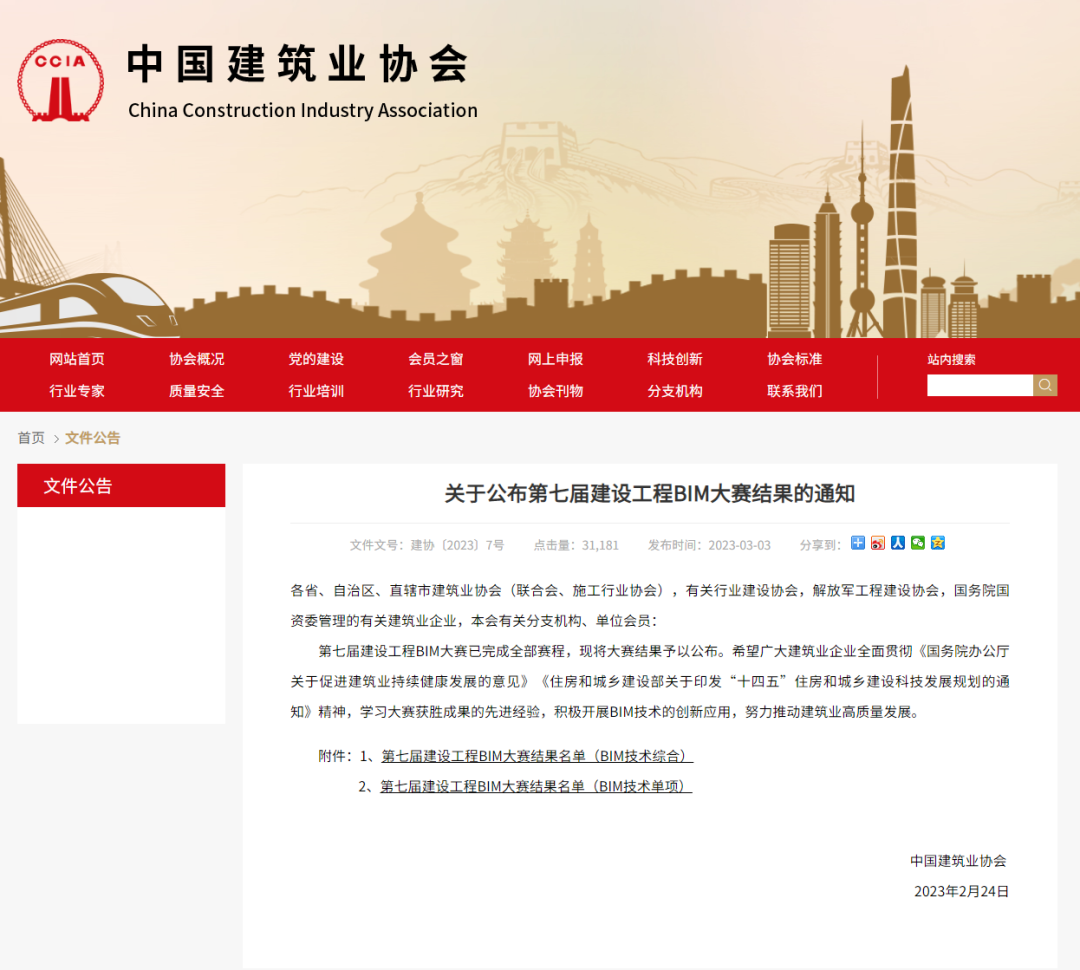Open the blue plus more-share icon

858,543
